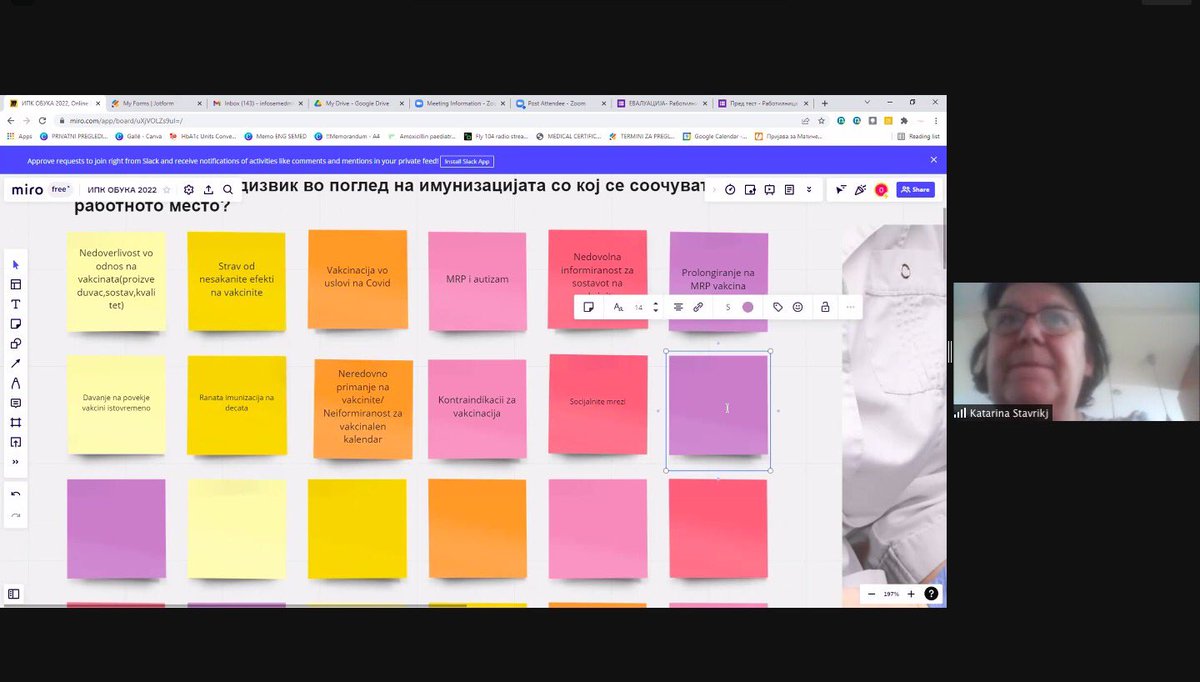The height and width of the screenshot is (682, 1200).
Task: Star the ИПК ОБУКА 2022 board
Action: pos(167,189)
